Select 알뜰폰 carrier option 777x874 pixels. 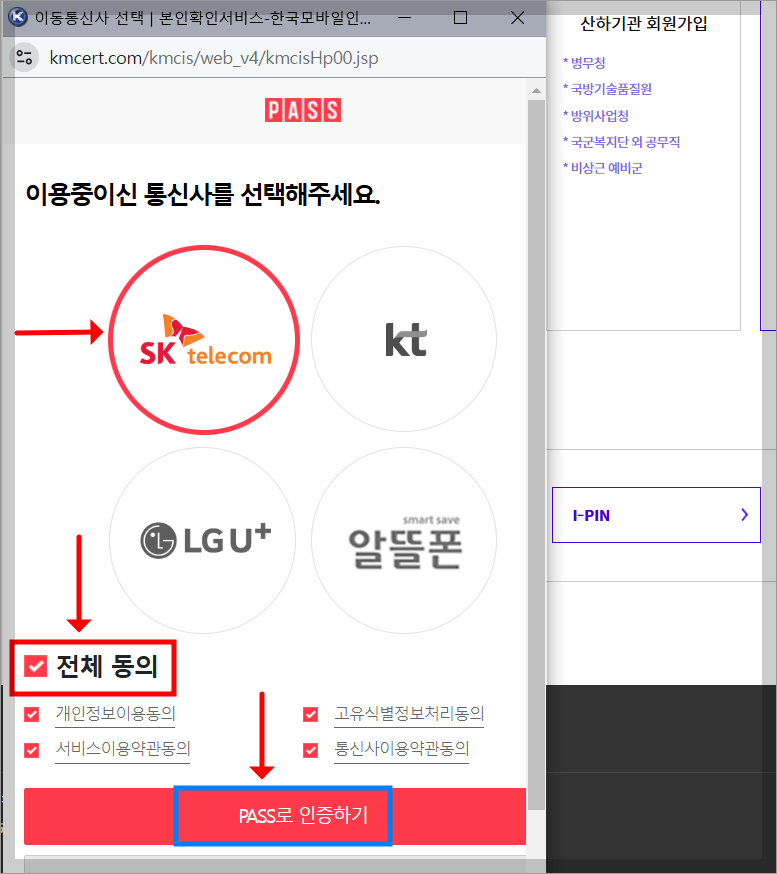(404, 540)
